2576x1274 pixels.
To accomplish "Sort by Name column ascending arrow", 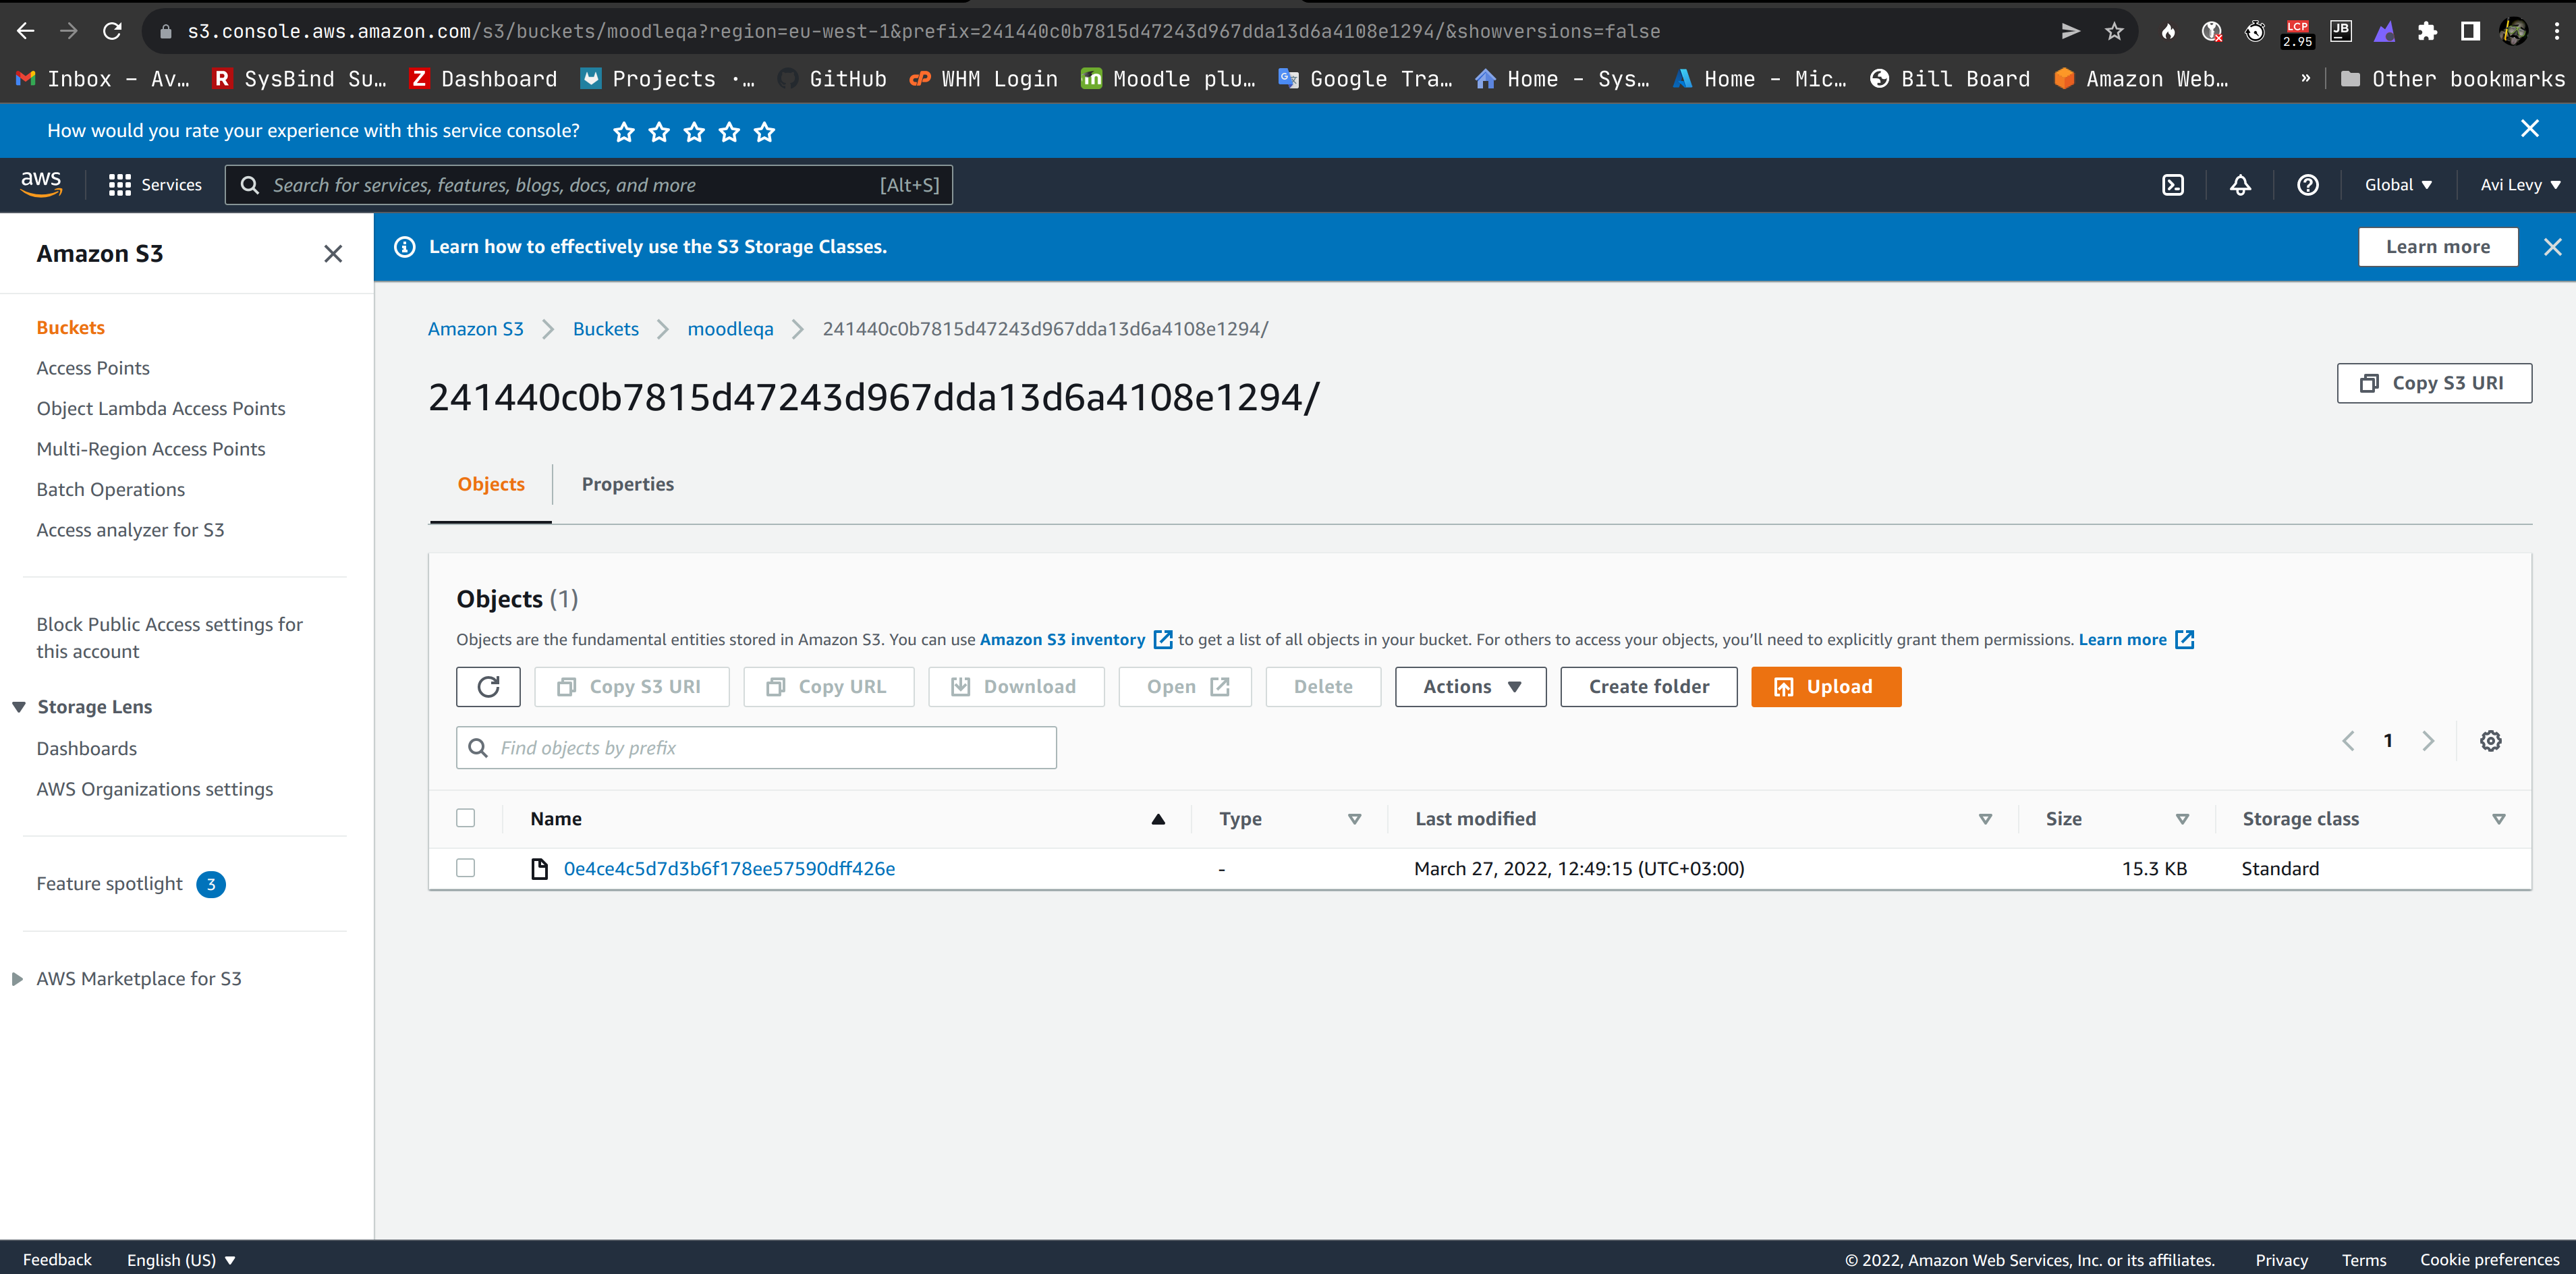I will [x=1158, y=819].
